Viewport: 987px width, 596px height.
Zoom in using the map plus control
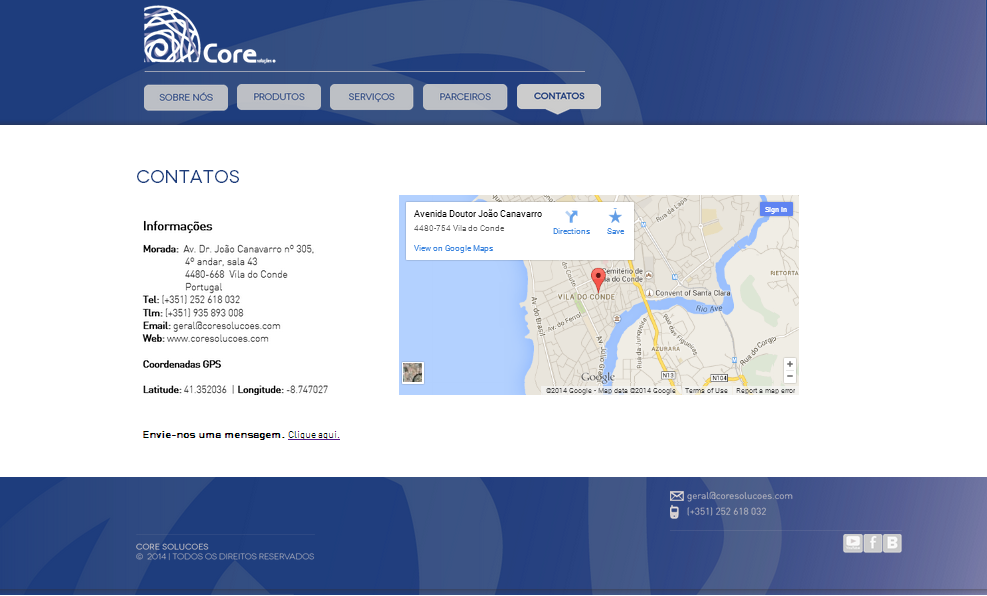point(788,363)
